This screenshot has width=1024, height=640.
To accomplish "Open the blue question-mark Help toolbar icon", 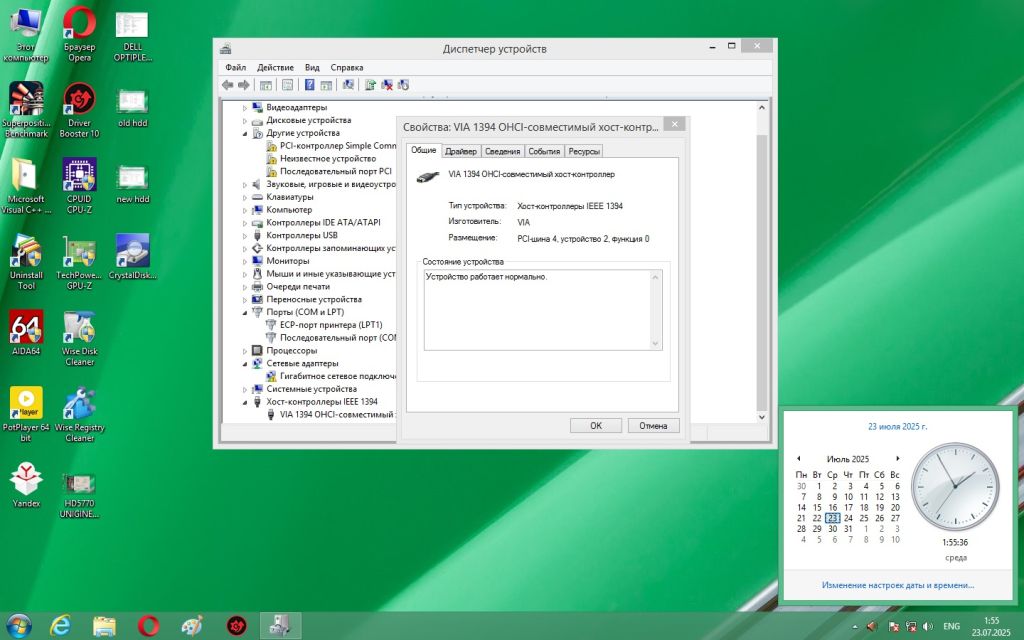I will click(310, 85).
